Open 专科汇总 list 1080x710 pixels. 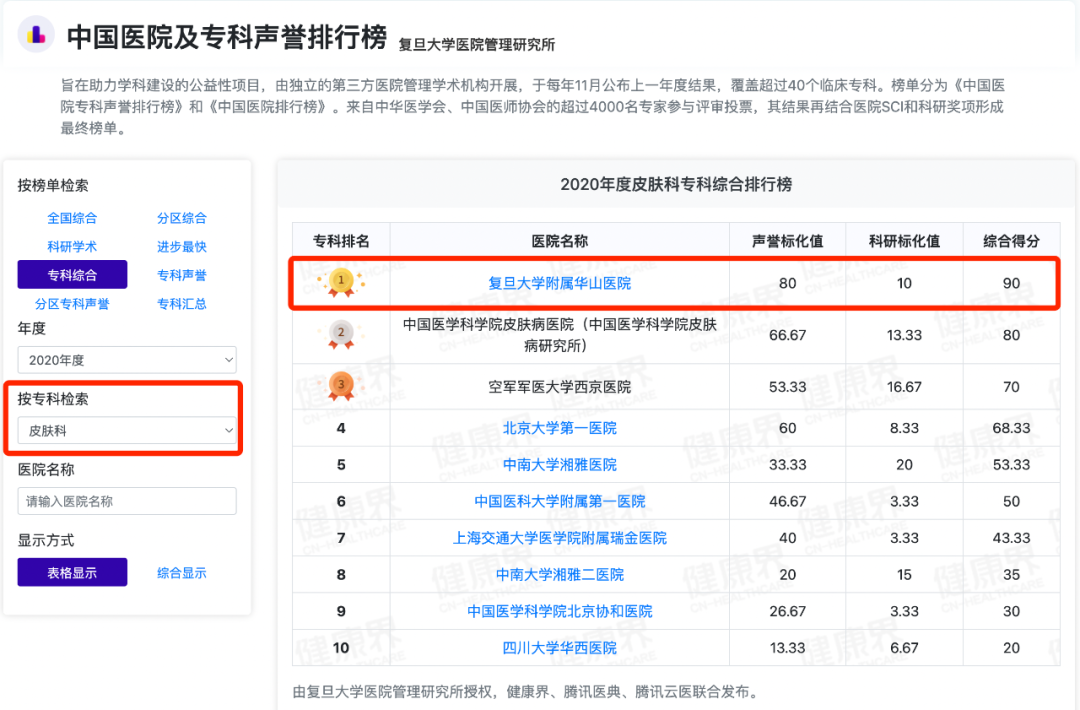point(182,304)
